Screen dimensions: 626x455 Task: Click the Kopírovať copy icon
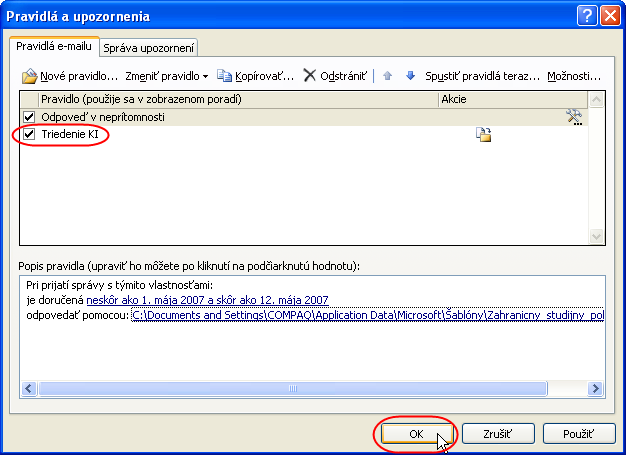[224, 75]
